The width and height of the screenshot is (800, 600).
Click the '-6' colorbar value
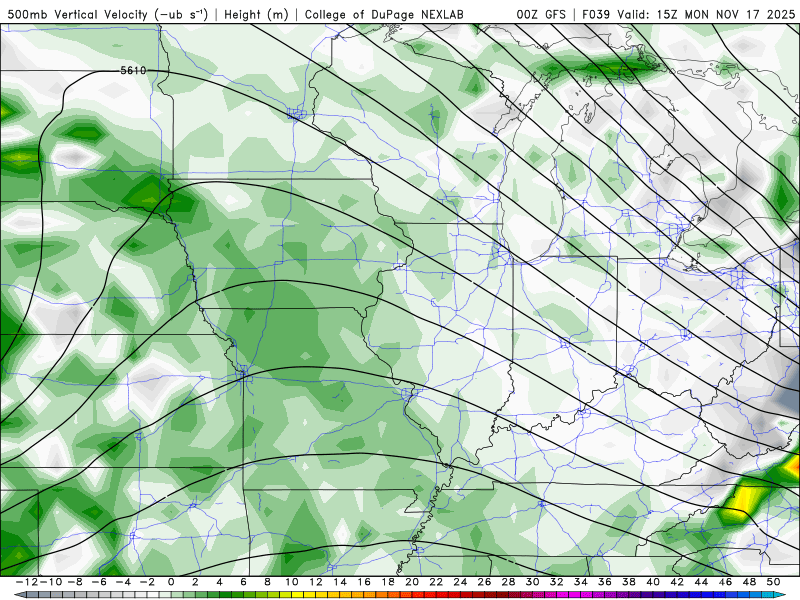(98, 582)
